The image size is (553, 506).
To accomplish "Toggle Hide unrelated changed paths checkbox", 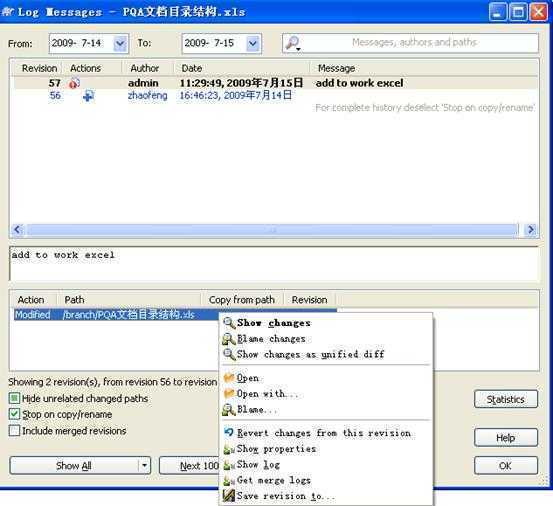I will coord(14,398).
